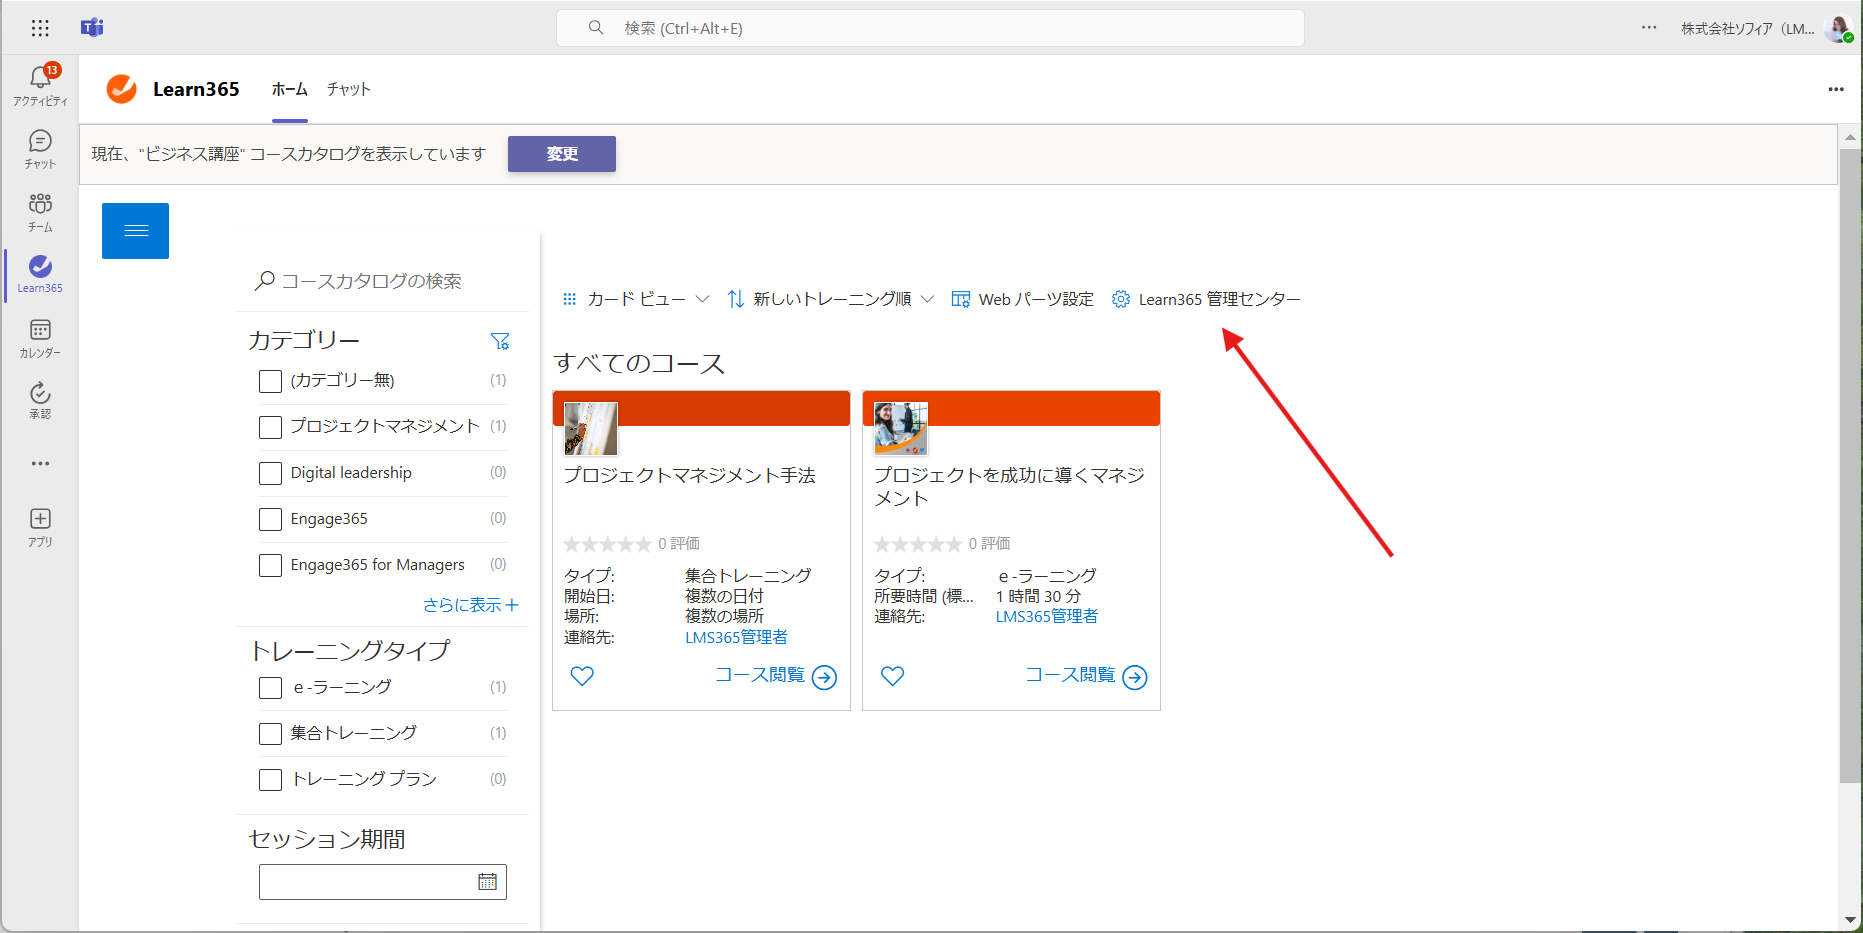The image size is (1863, 933).
Task: Open the プロジェクトを成功に導くマネジメント course title
Action: 1009,486
